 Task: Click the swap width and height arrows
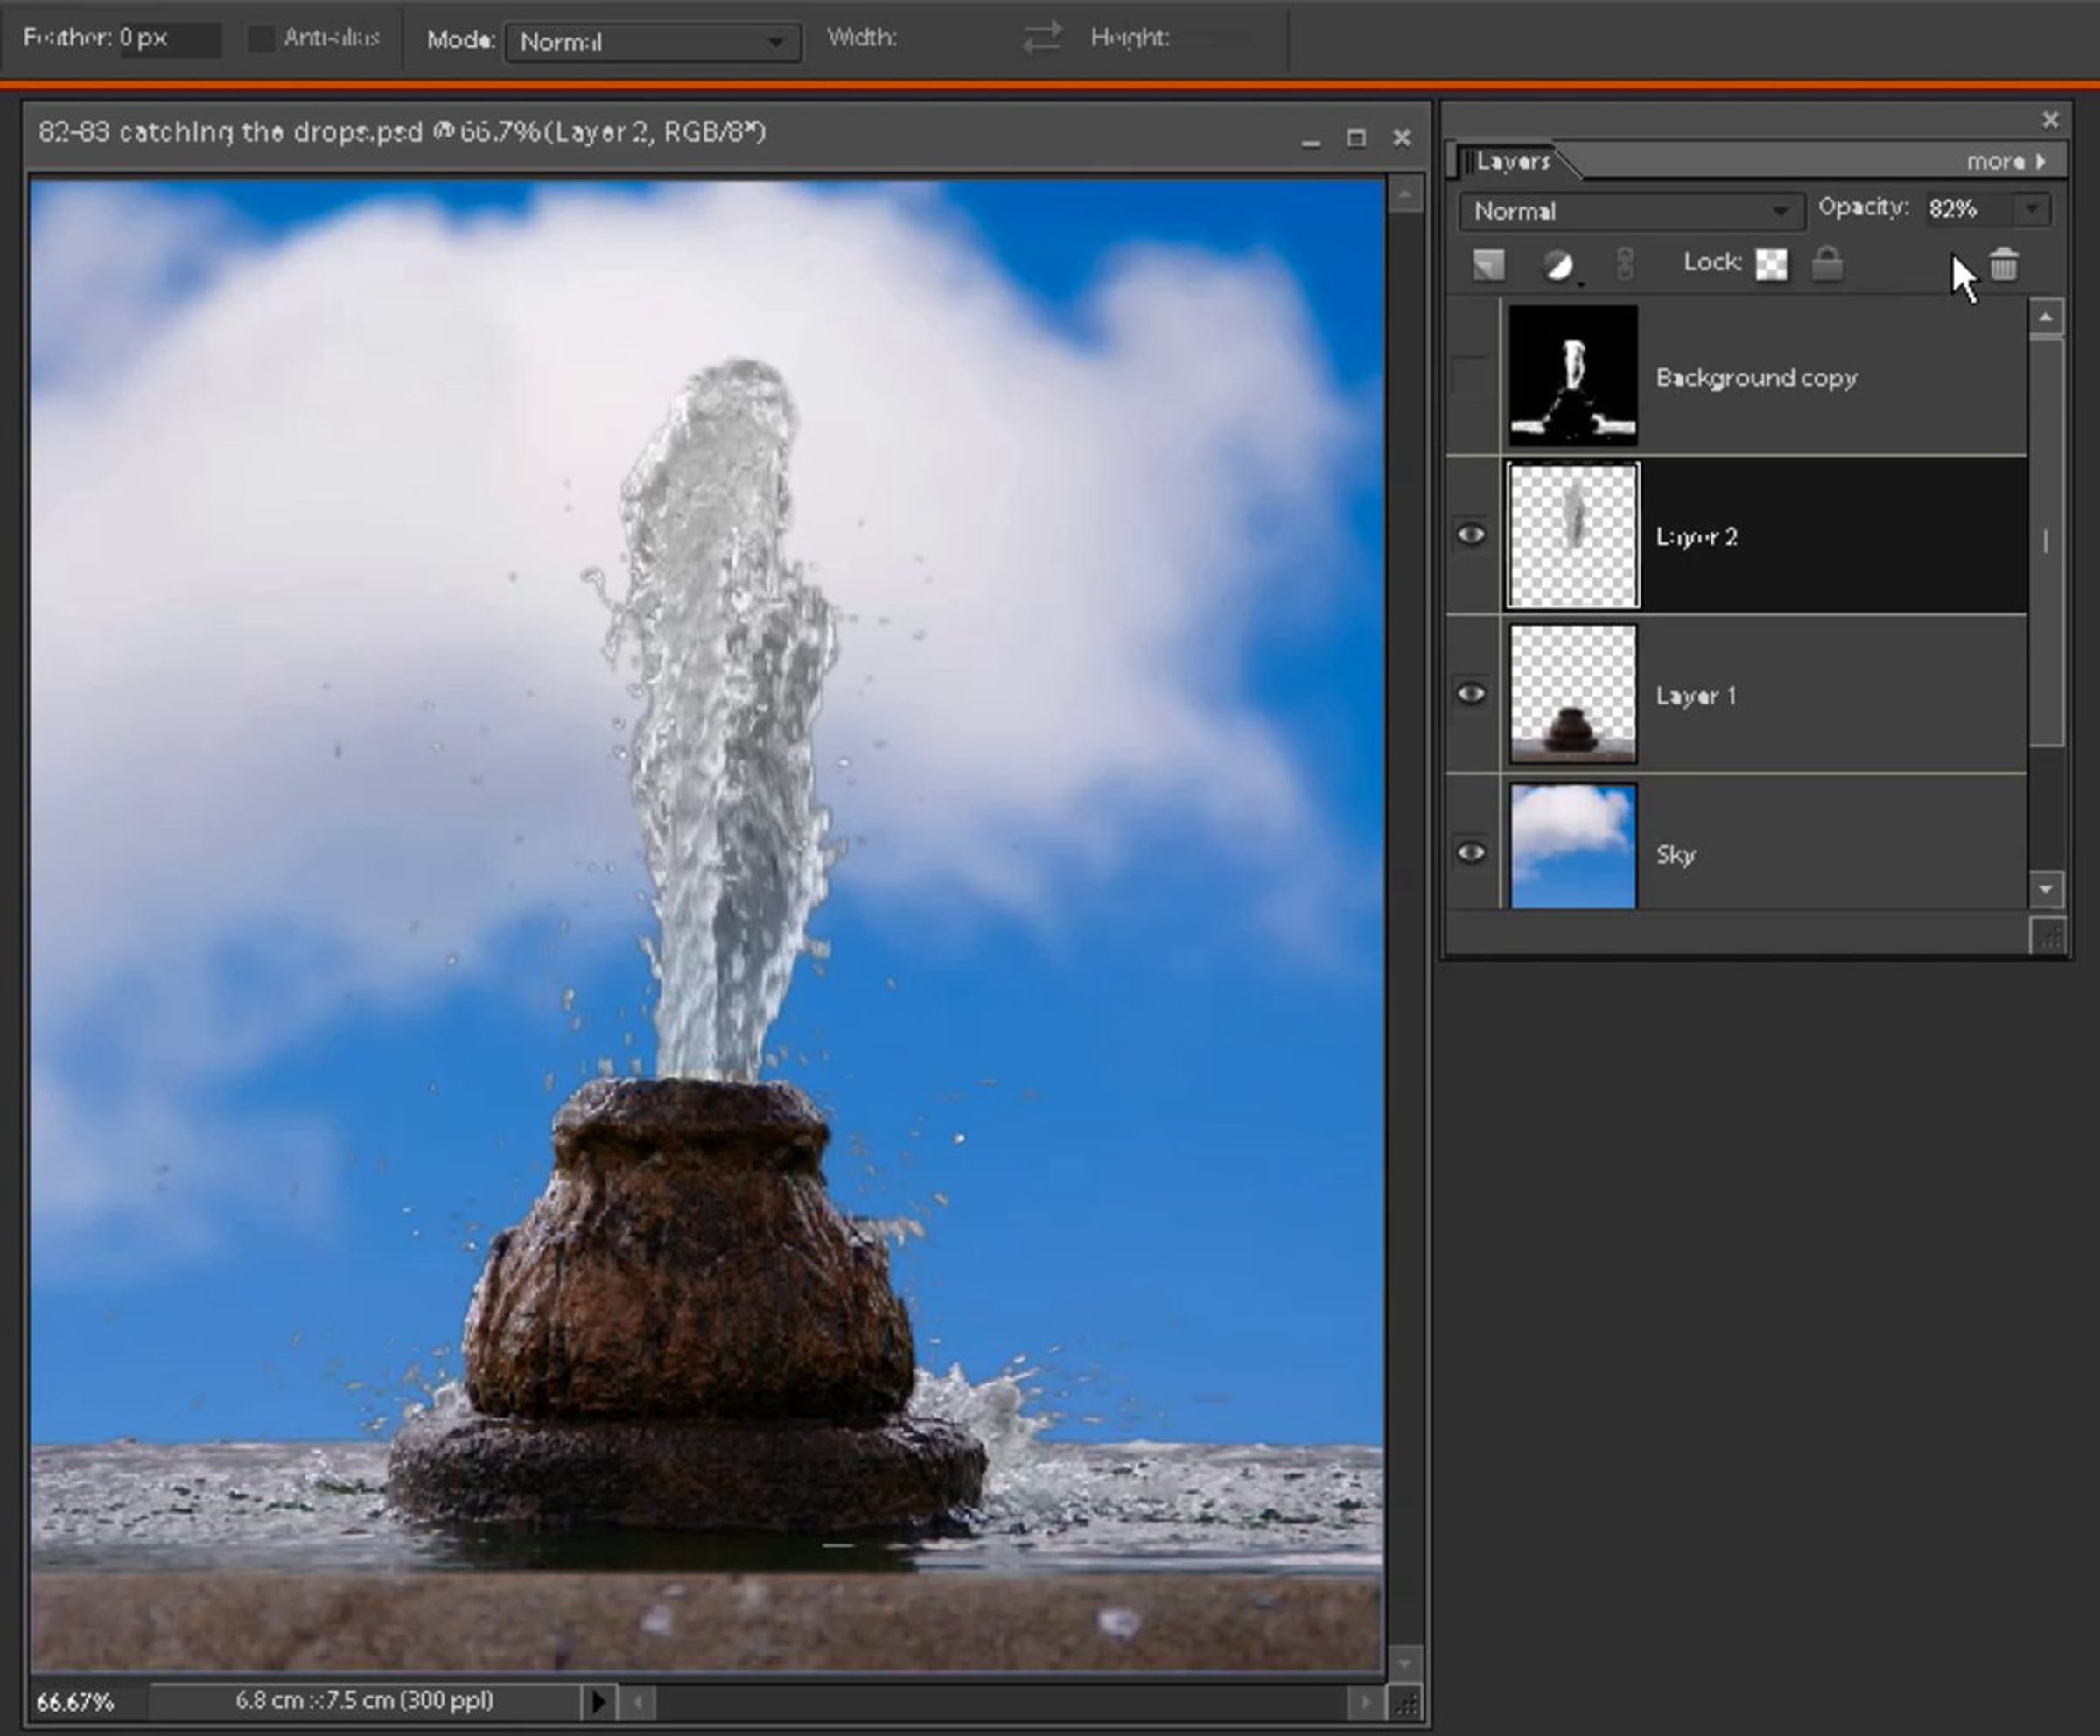coord(1042,39)
